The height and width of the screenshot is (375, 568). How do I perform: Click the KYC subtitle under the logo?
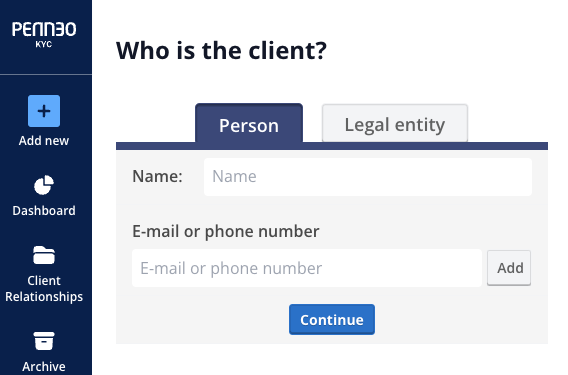pyautogui.click(x=44, y=44)
